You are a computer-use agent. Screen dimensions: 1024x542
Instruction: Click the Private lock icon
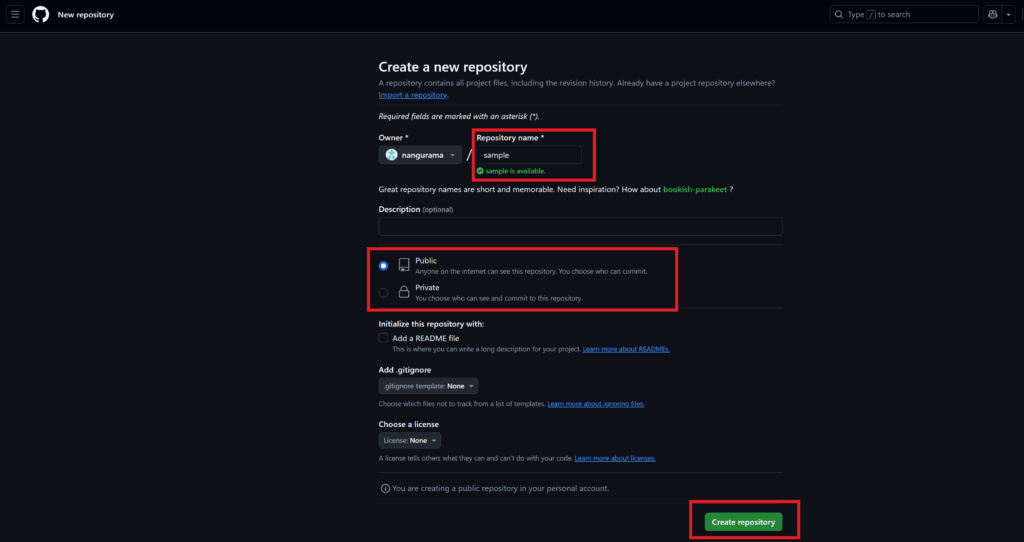[404, 292]
